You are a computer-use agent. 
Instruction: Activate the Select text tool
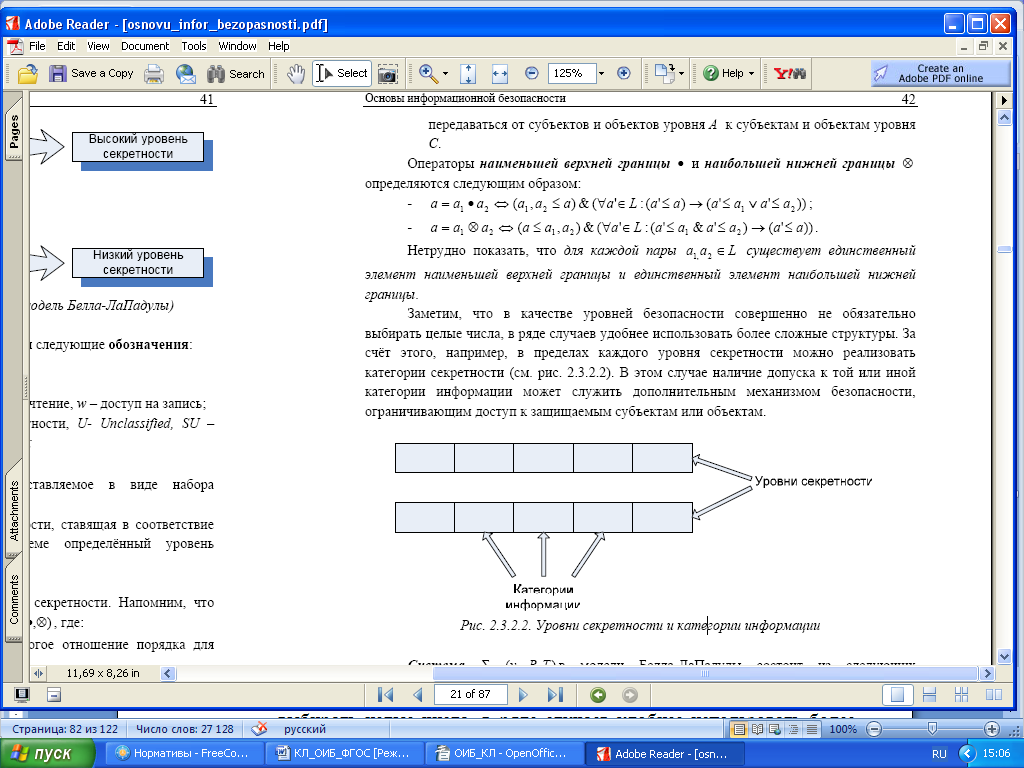click(x=342, y=74)
